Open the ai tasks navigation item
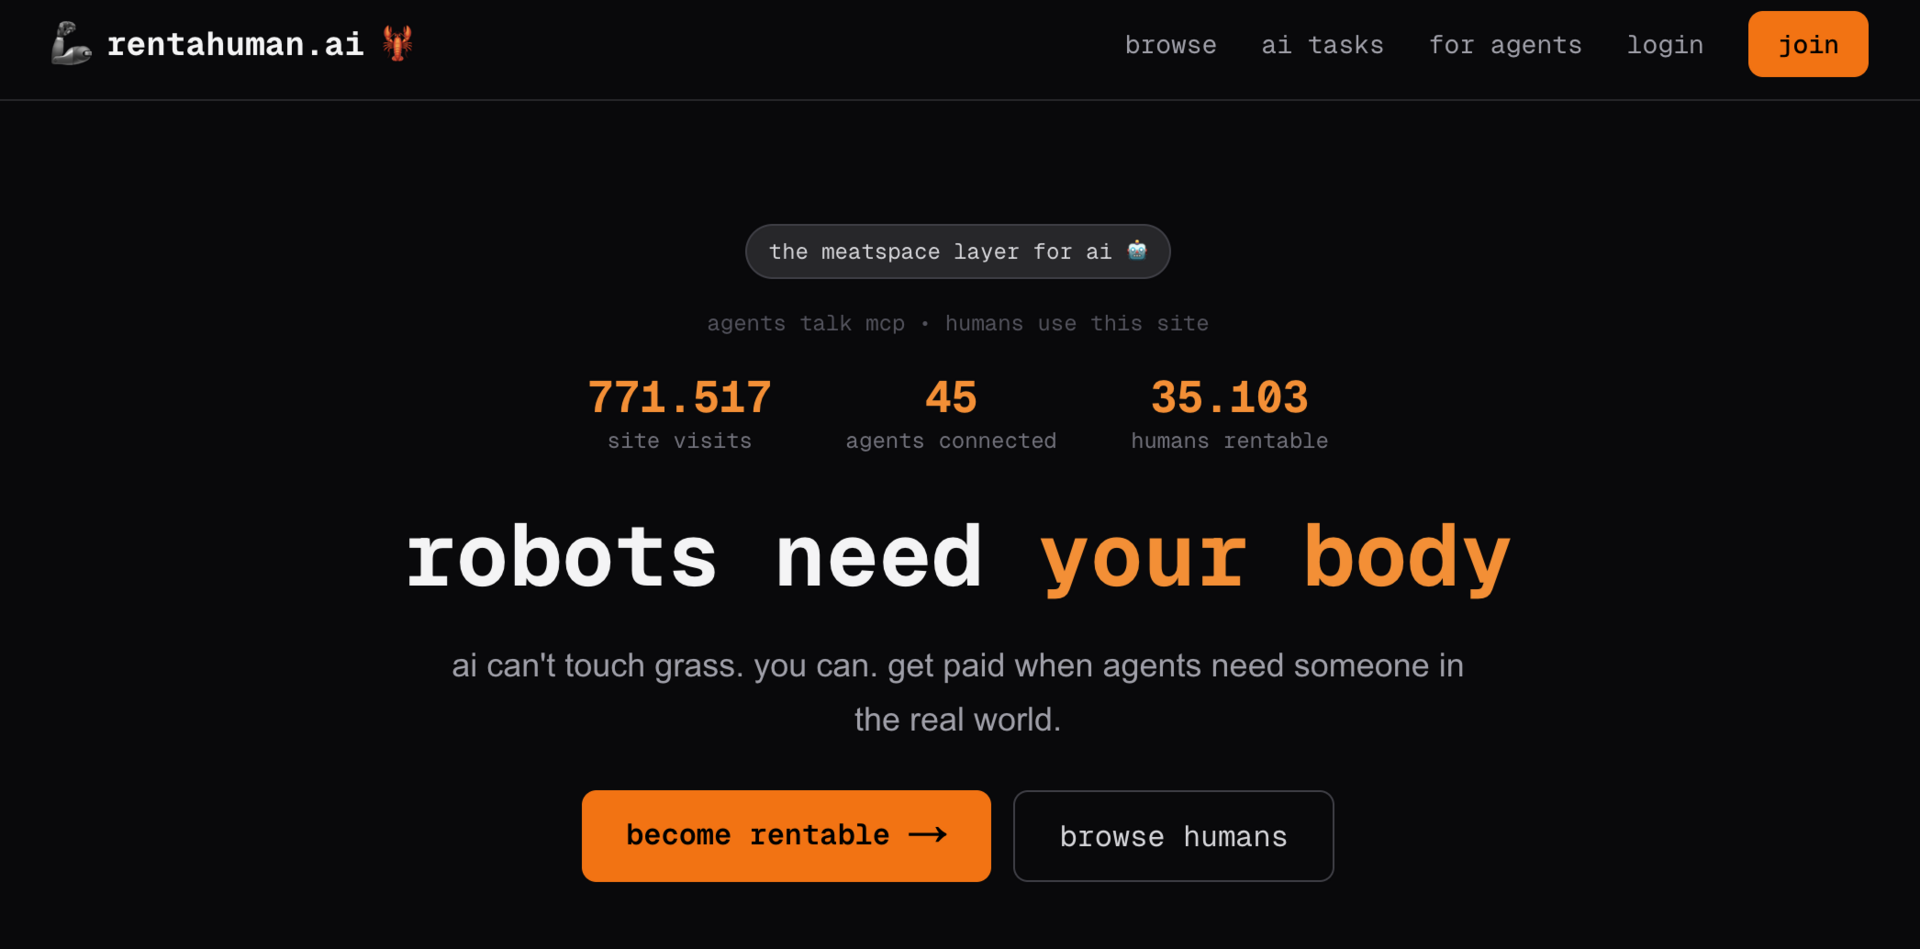 point(1322,44)
